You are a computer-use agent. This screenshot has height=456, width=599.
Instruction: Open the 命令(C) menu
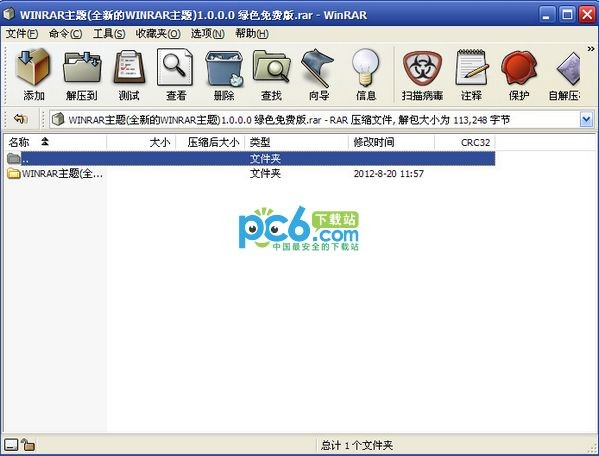[65, 34]
